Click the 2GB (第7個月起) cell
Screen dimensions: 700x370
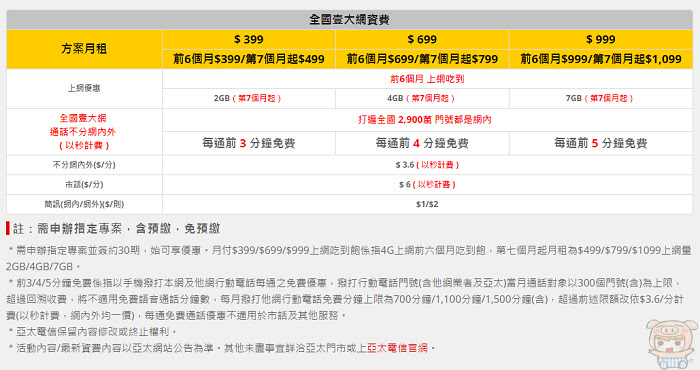[x=249, y=98]
